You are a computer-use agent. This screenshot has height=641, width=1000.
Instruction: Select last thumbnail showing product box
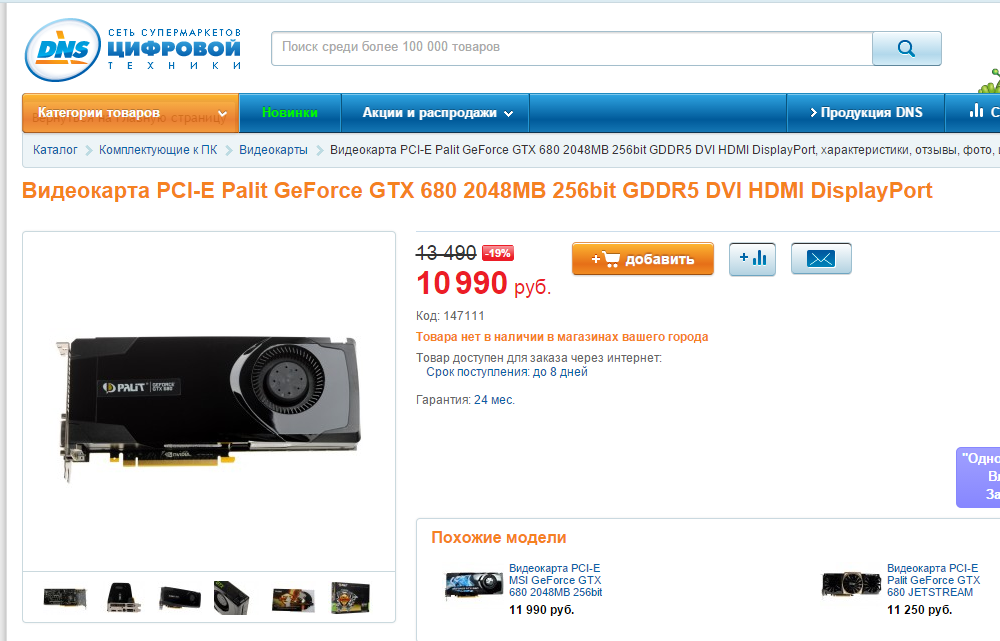pyautogui.click(x=350, y=598)
